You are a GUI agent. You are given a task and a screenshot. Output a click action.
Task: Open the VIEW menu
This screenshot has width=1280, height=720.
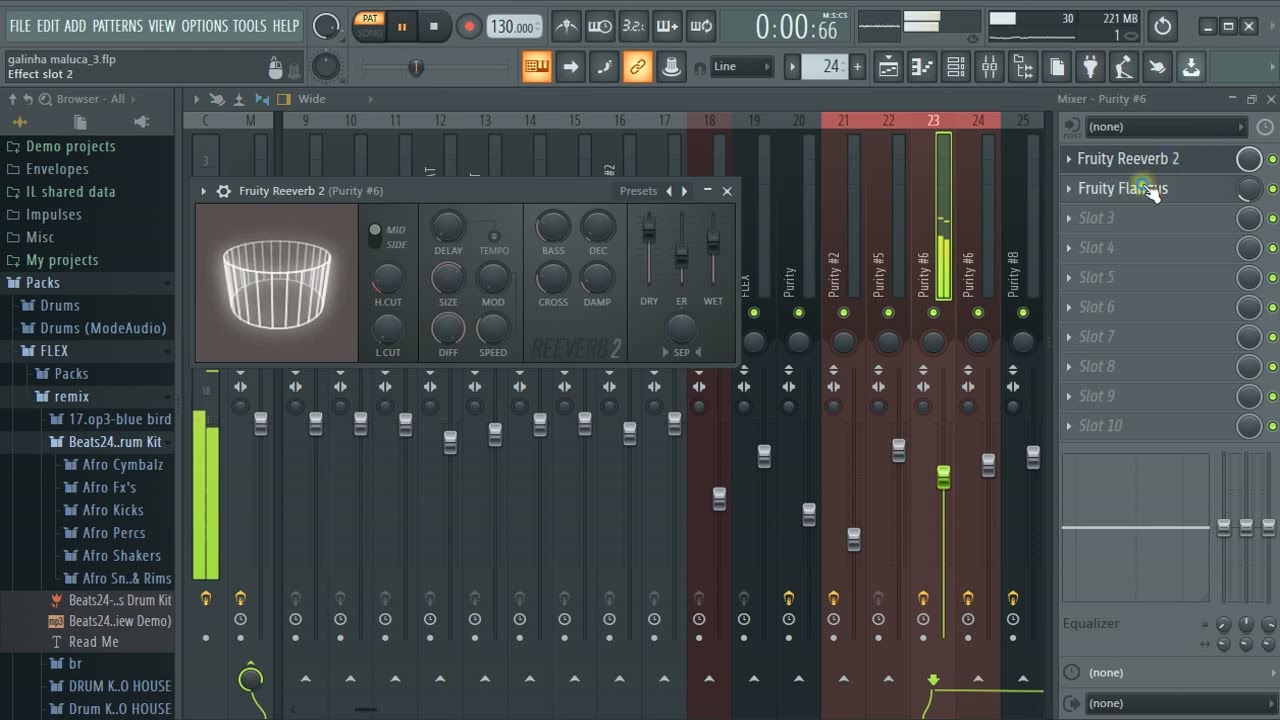pyautogui.click(x=162, y=26)
